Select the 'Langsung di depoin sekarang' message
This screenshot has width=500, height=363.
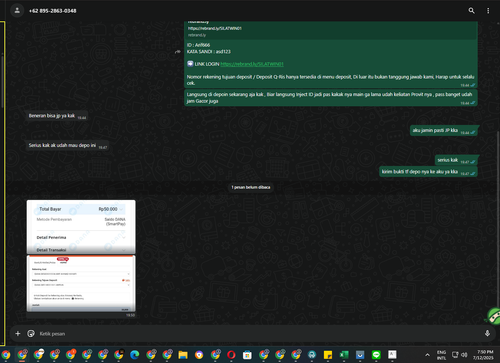[x=331, y=98]
